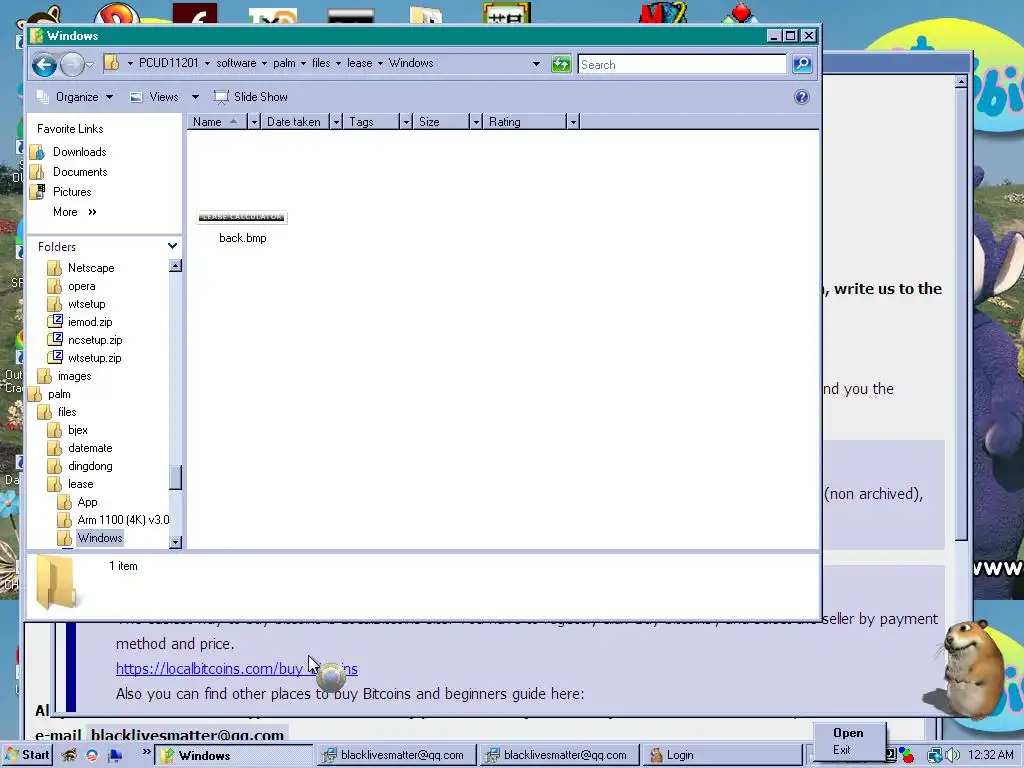Sort by the Tags column

coord(371,121)
